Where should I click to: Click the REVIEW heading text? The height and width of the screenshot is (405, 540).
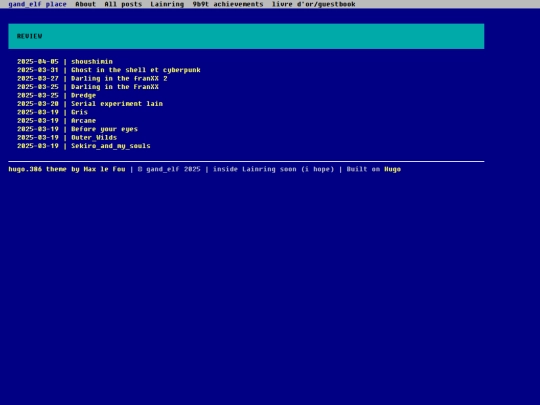(x=29, y=36)
